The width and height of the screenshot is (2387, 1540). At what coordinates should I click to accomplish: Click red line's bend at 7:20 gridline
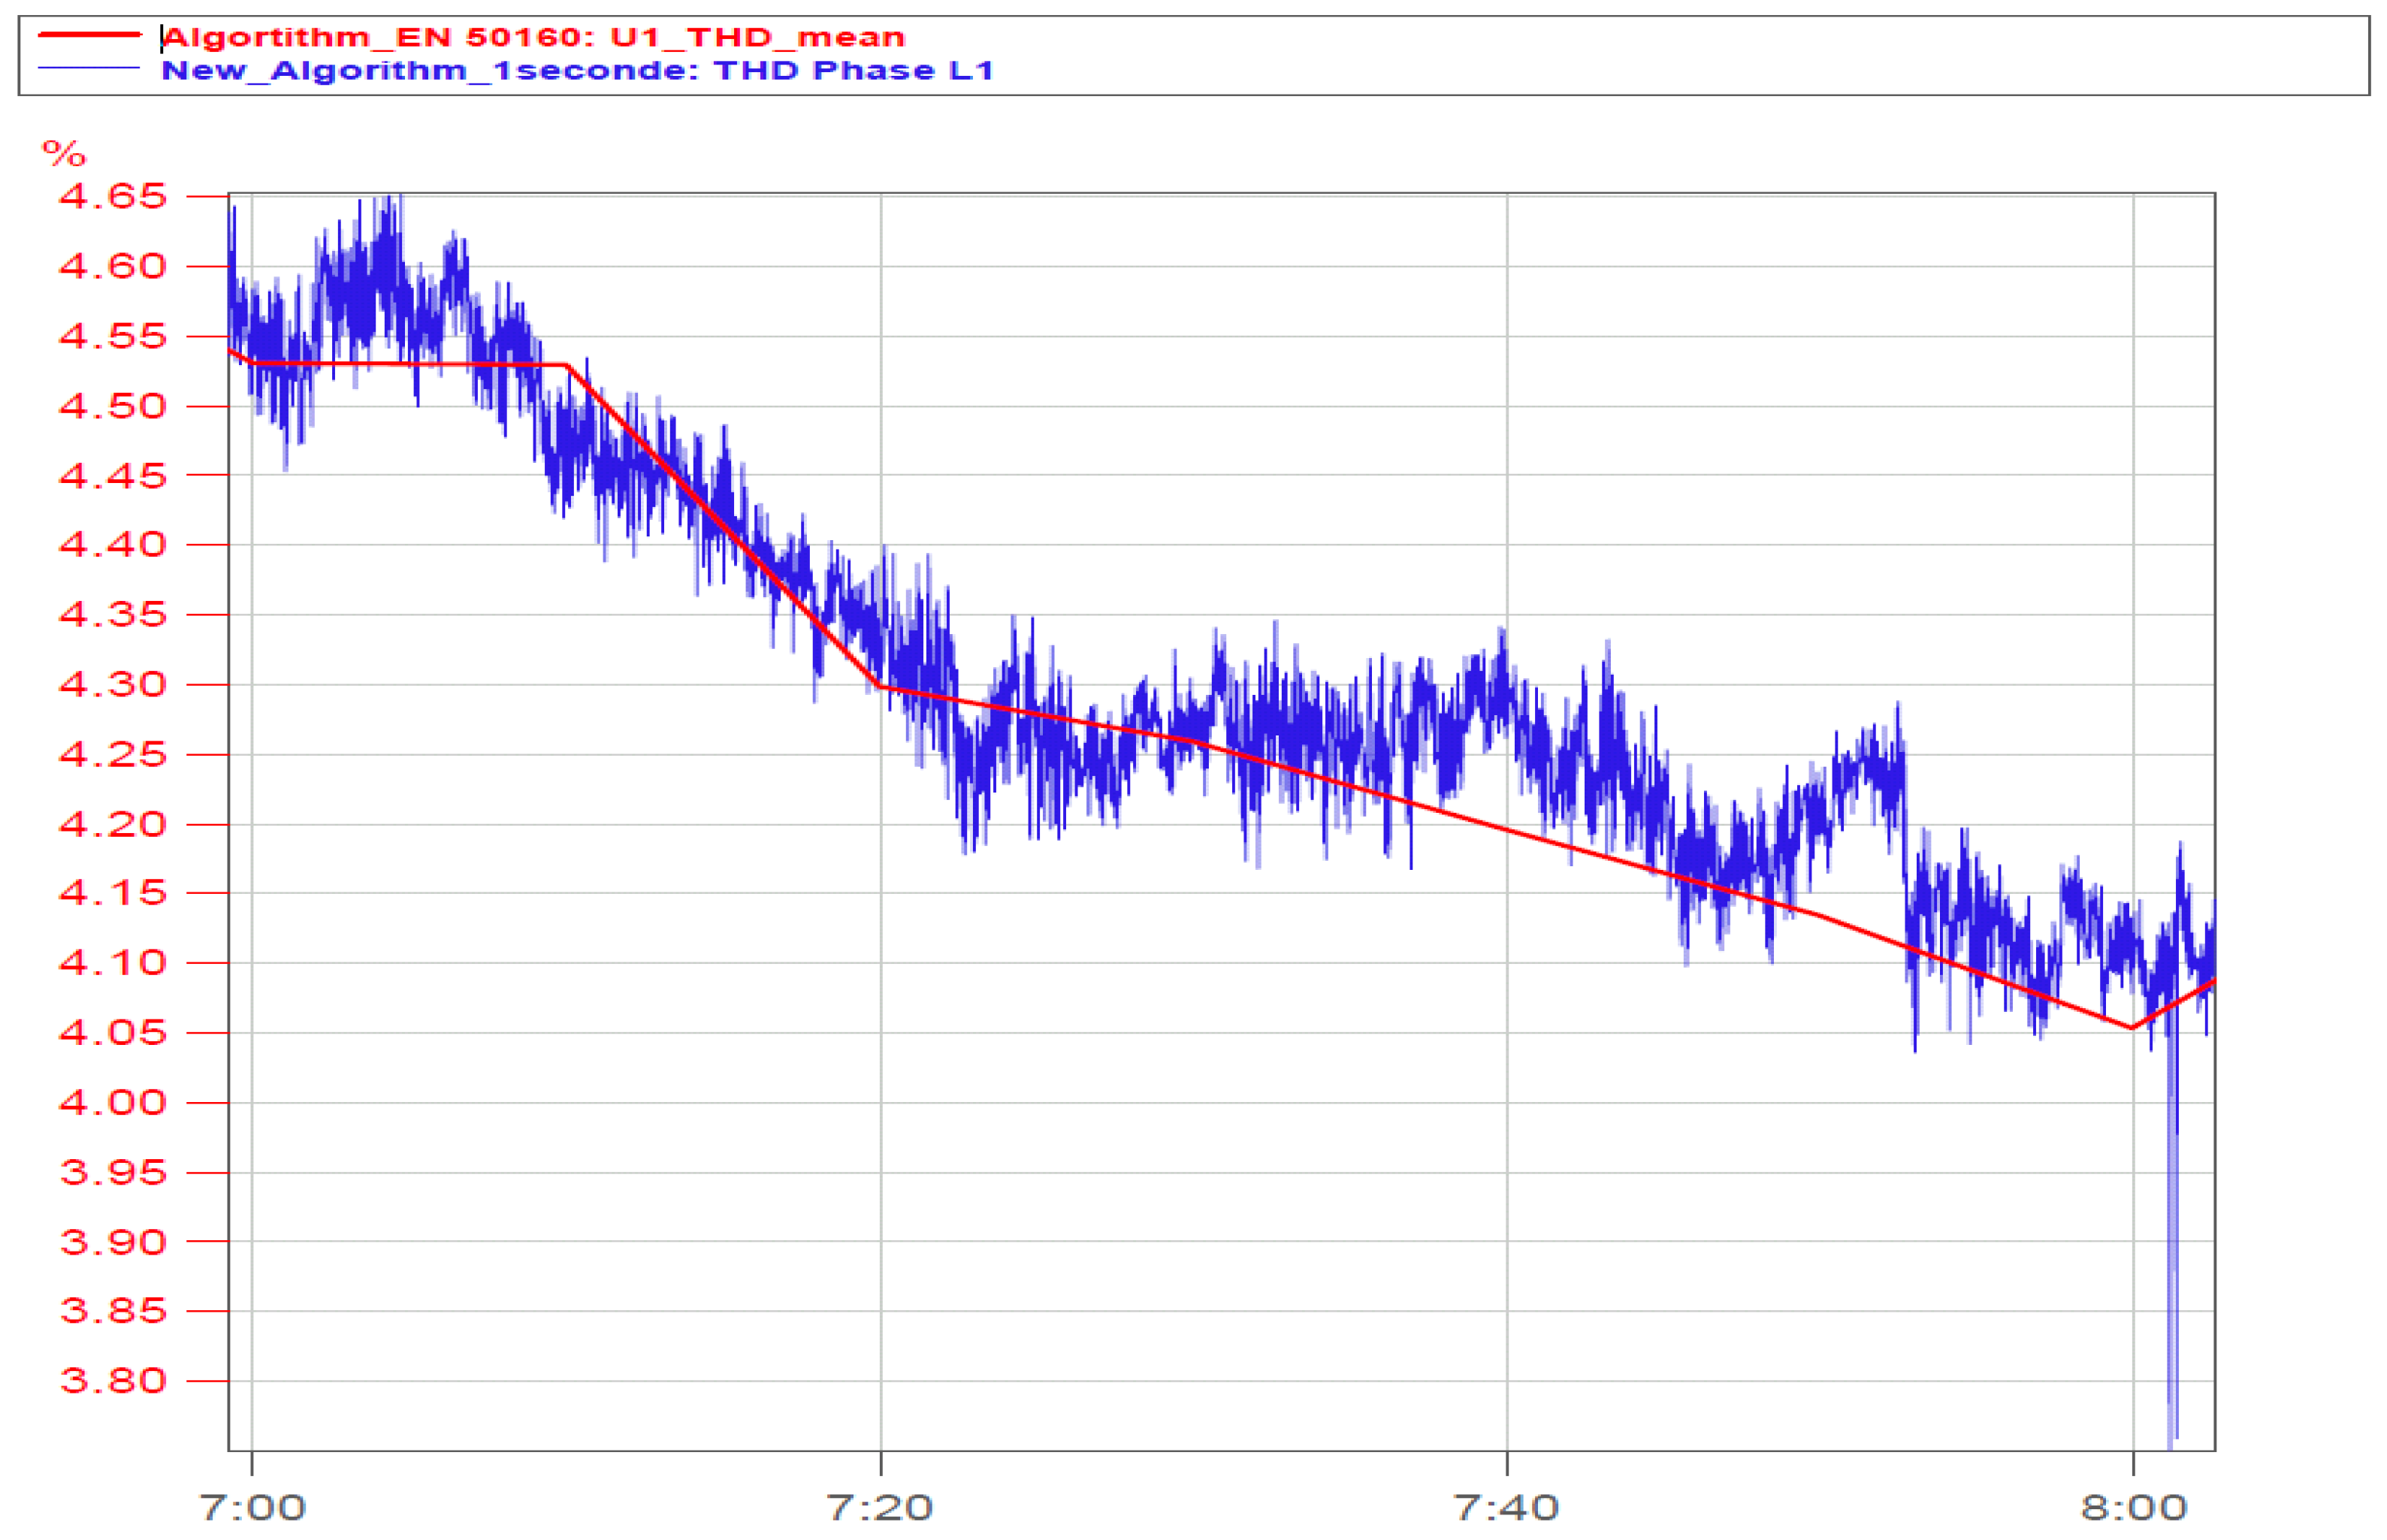click(x=880, y=687)
